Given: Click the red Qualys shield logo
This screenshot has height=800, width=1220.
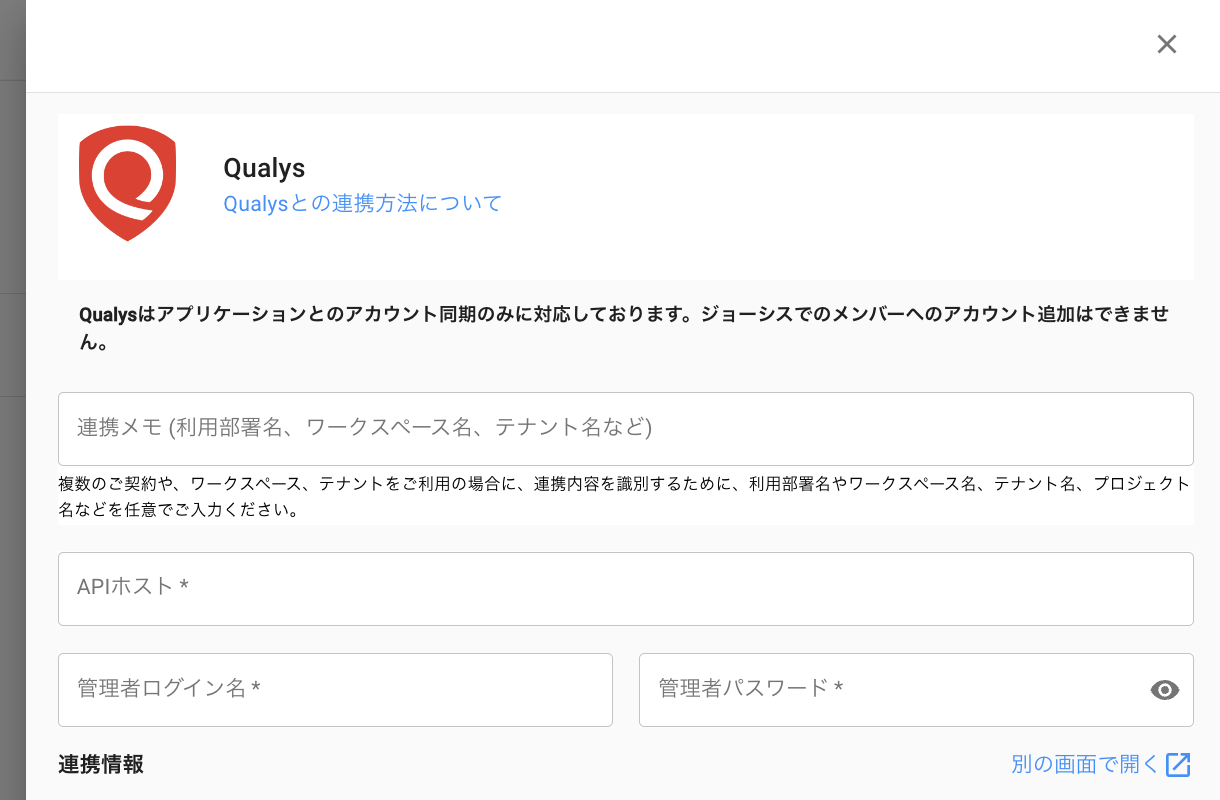Looking at the screenshot, I should (x=127, y=183).
